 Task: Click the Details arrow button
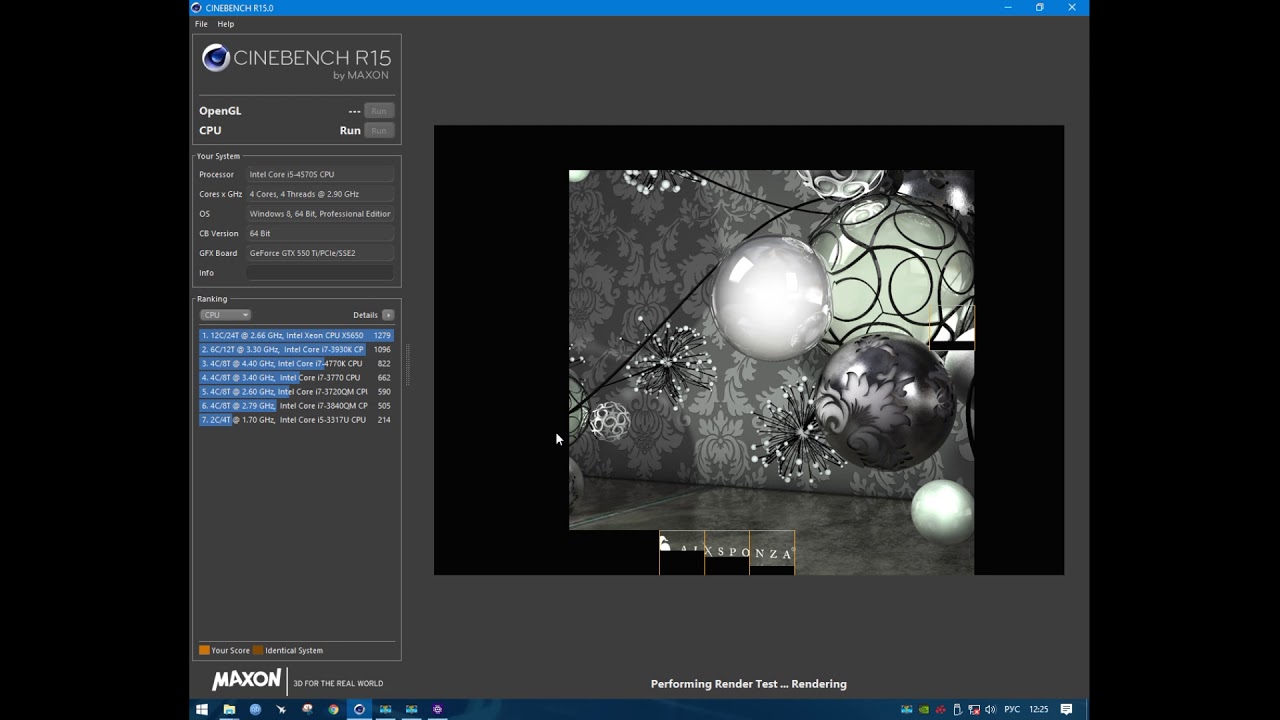coord(388,315)
